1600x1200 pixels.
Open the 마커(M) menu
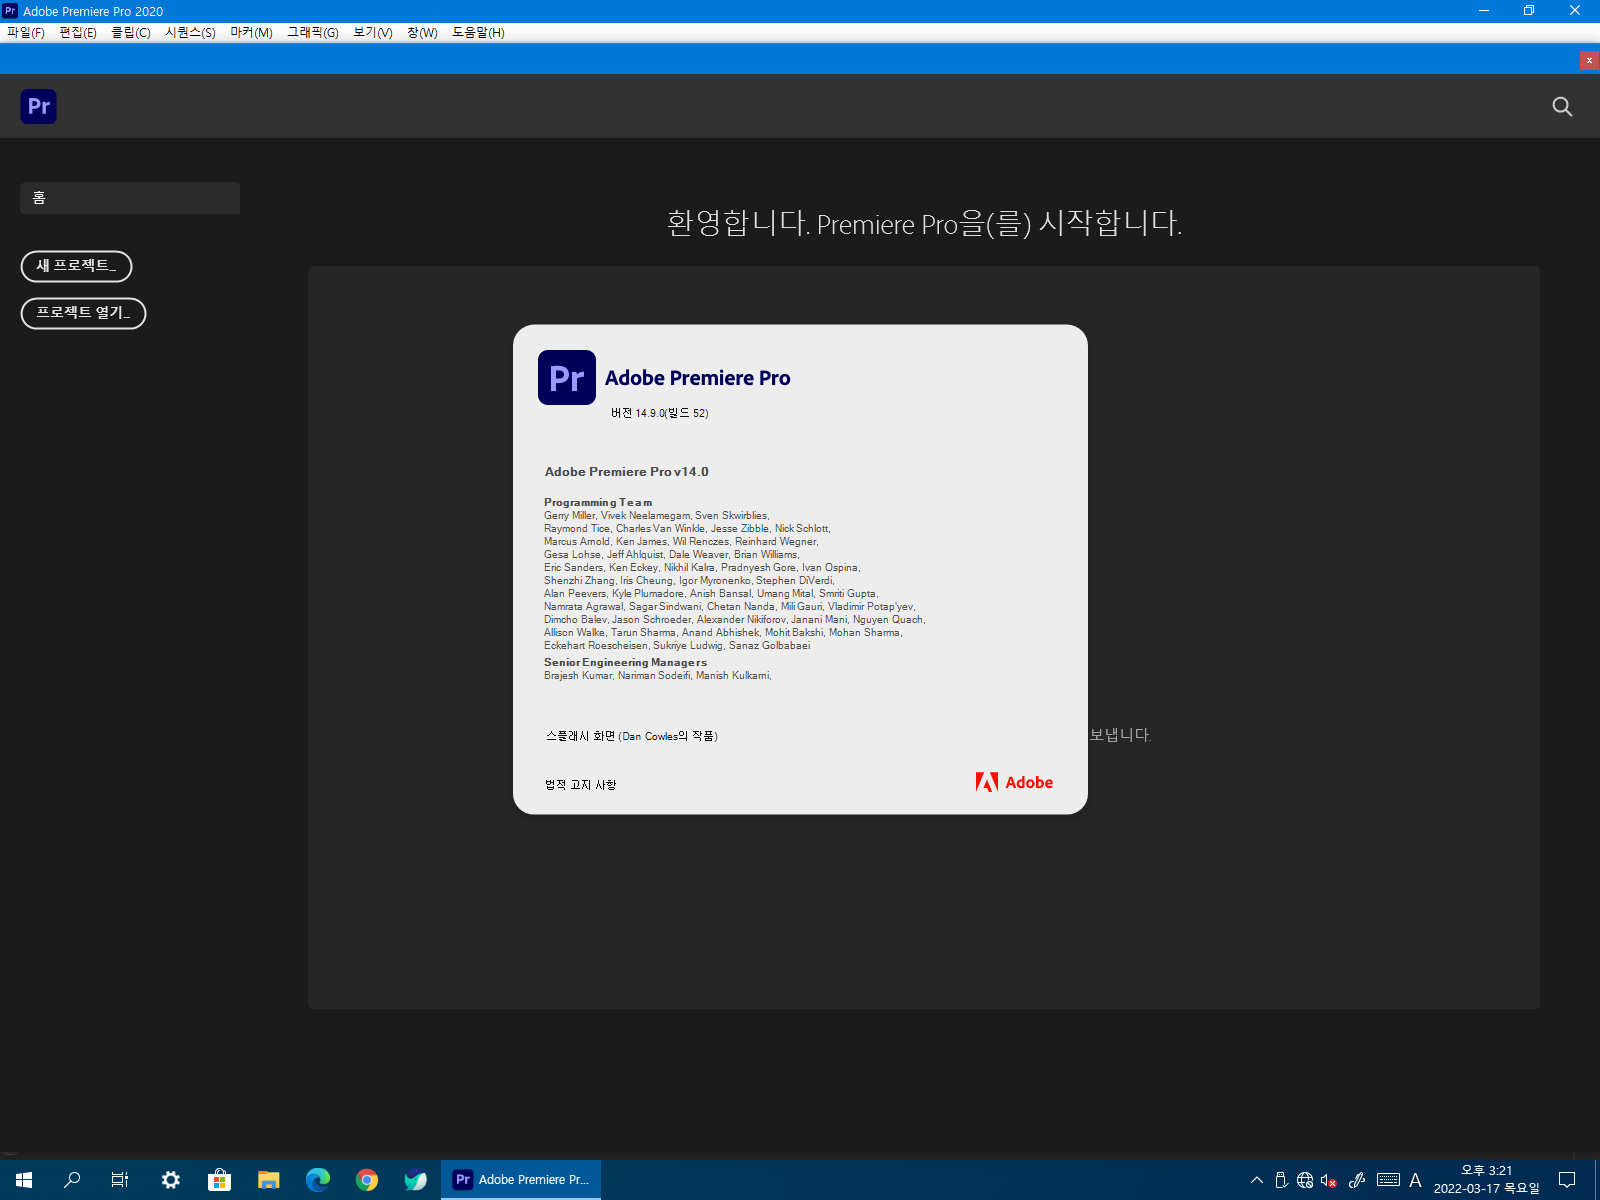click(251, 32)
